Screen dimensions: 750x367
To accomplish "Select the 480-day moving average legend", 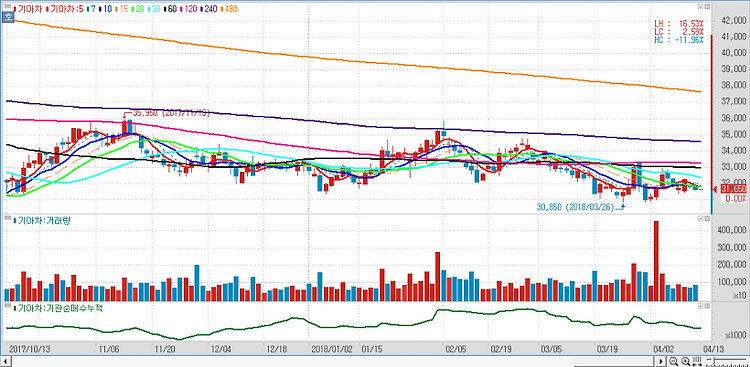I will tap(229, 9).
